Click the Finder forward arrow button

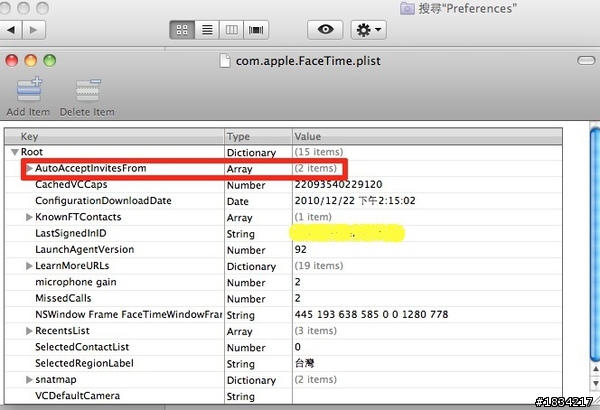[x=34, y=30]
